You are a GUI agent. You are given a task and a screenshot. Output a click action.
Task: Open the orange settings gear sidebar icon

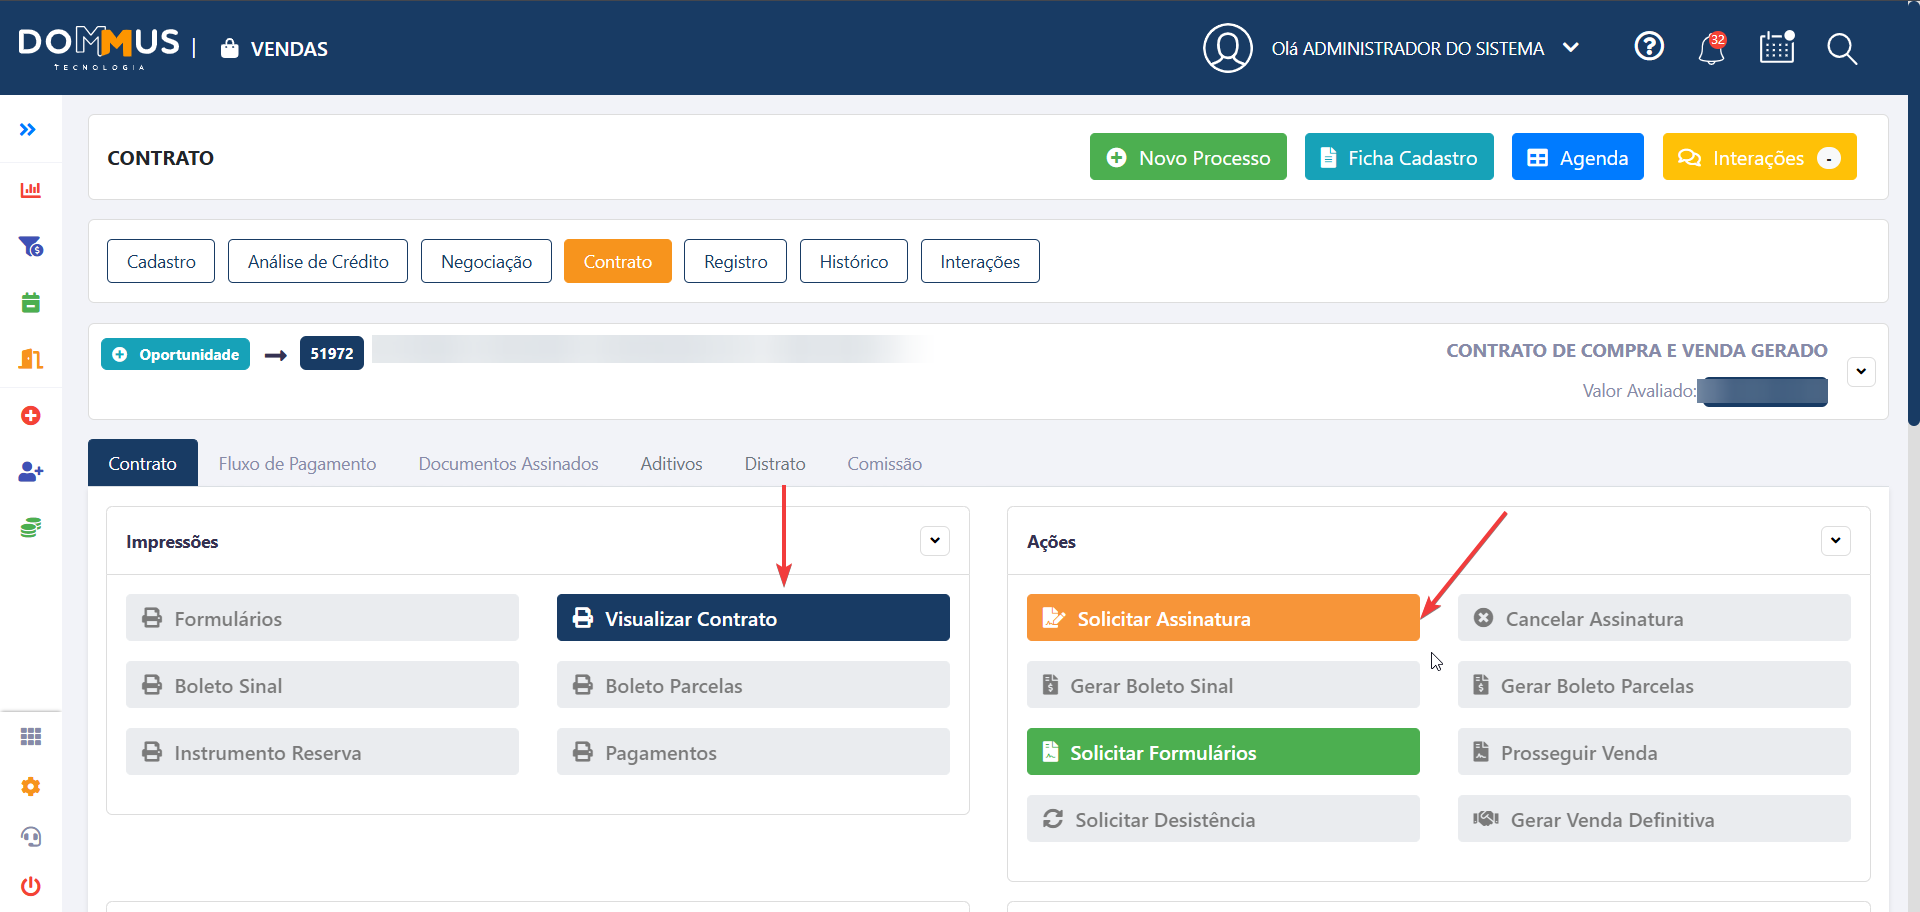pyautogui.click(x=31, y=787)
